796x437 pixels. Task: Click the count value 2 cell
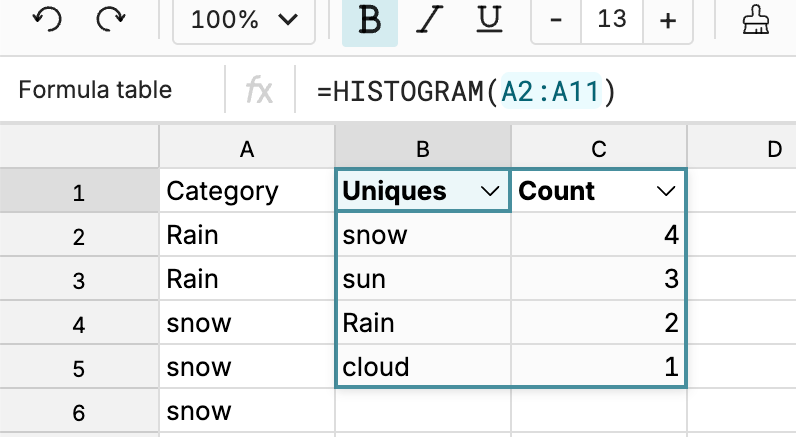pos(599,323)
